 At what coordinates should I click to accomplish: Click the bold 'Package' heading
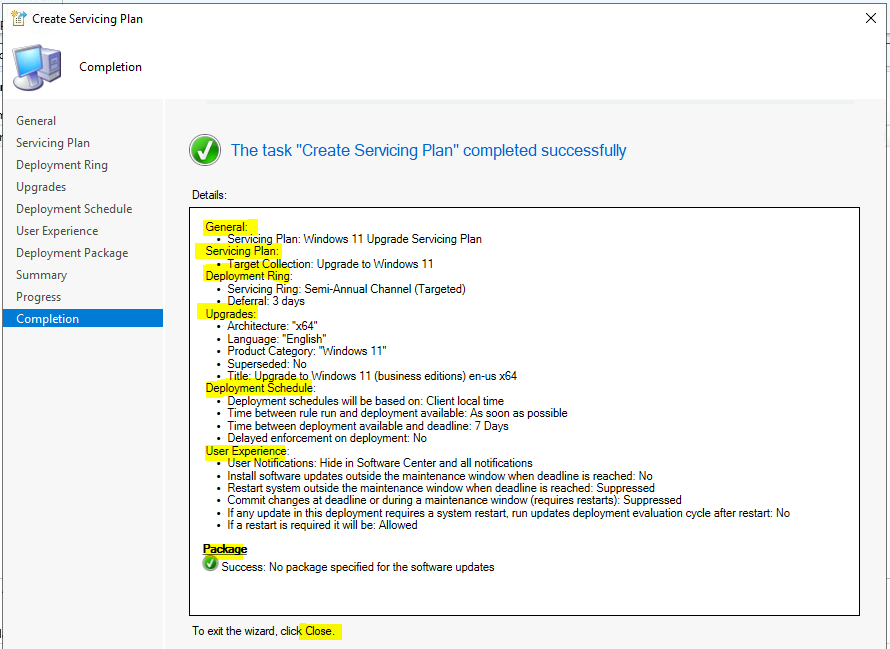tap(225, 549)
